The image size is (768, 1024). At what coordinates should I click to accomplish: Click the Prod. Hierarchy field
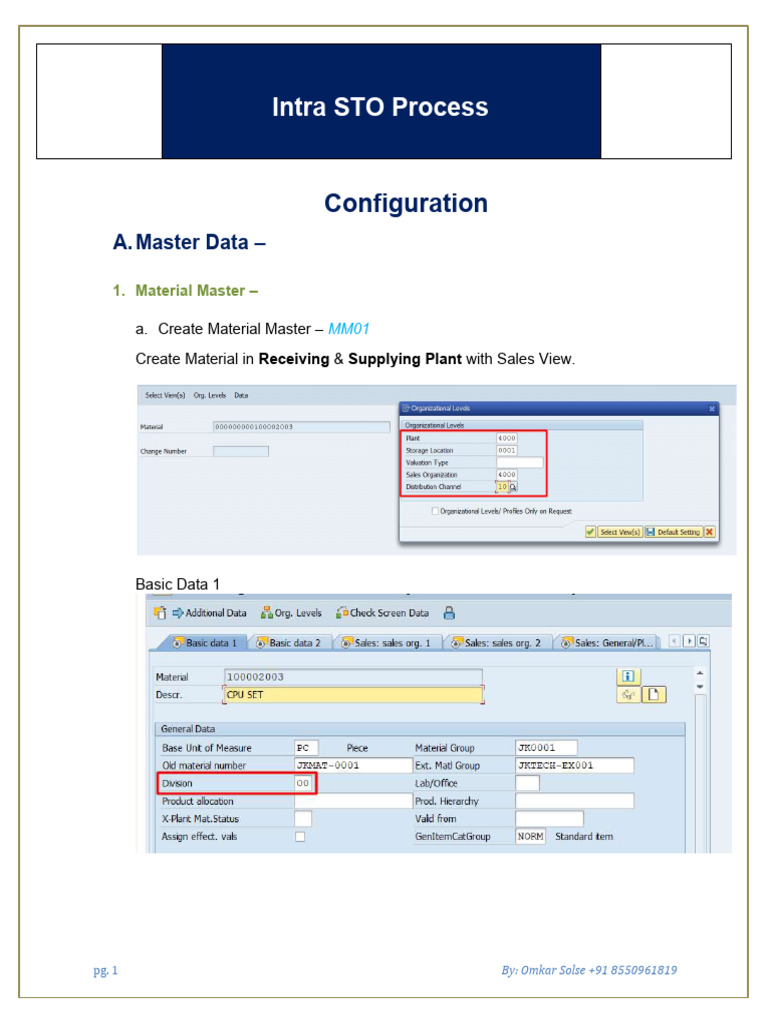tap(575, 801)
